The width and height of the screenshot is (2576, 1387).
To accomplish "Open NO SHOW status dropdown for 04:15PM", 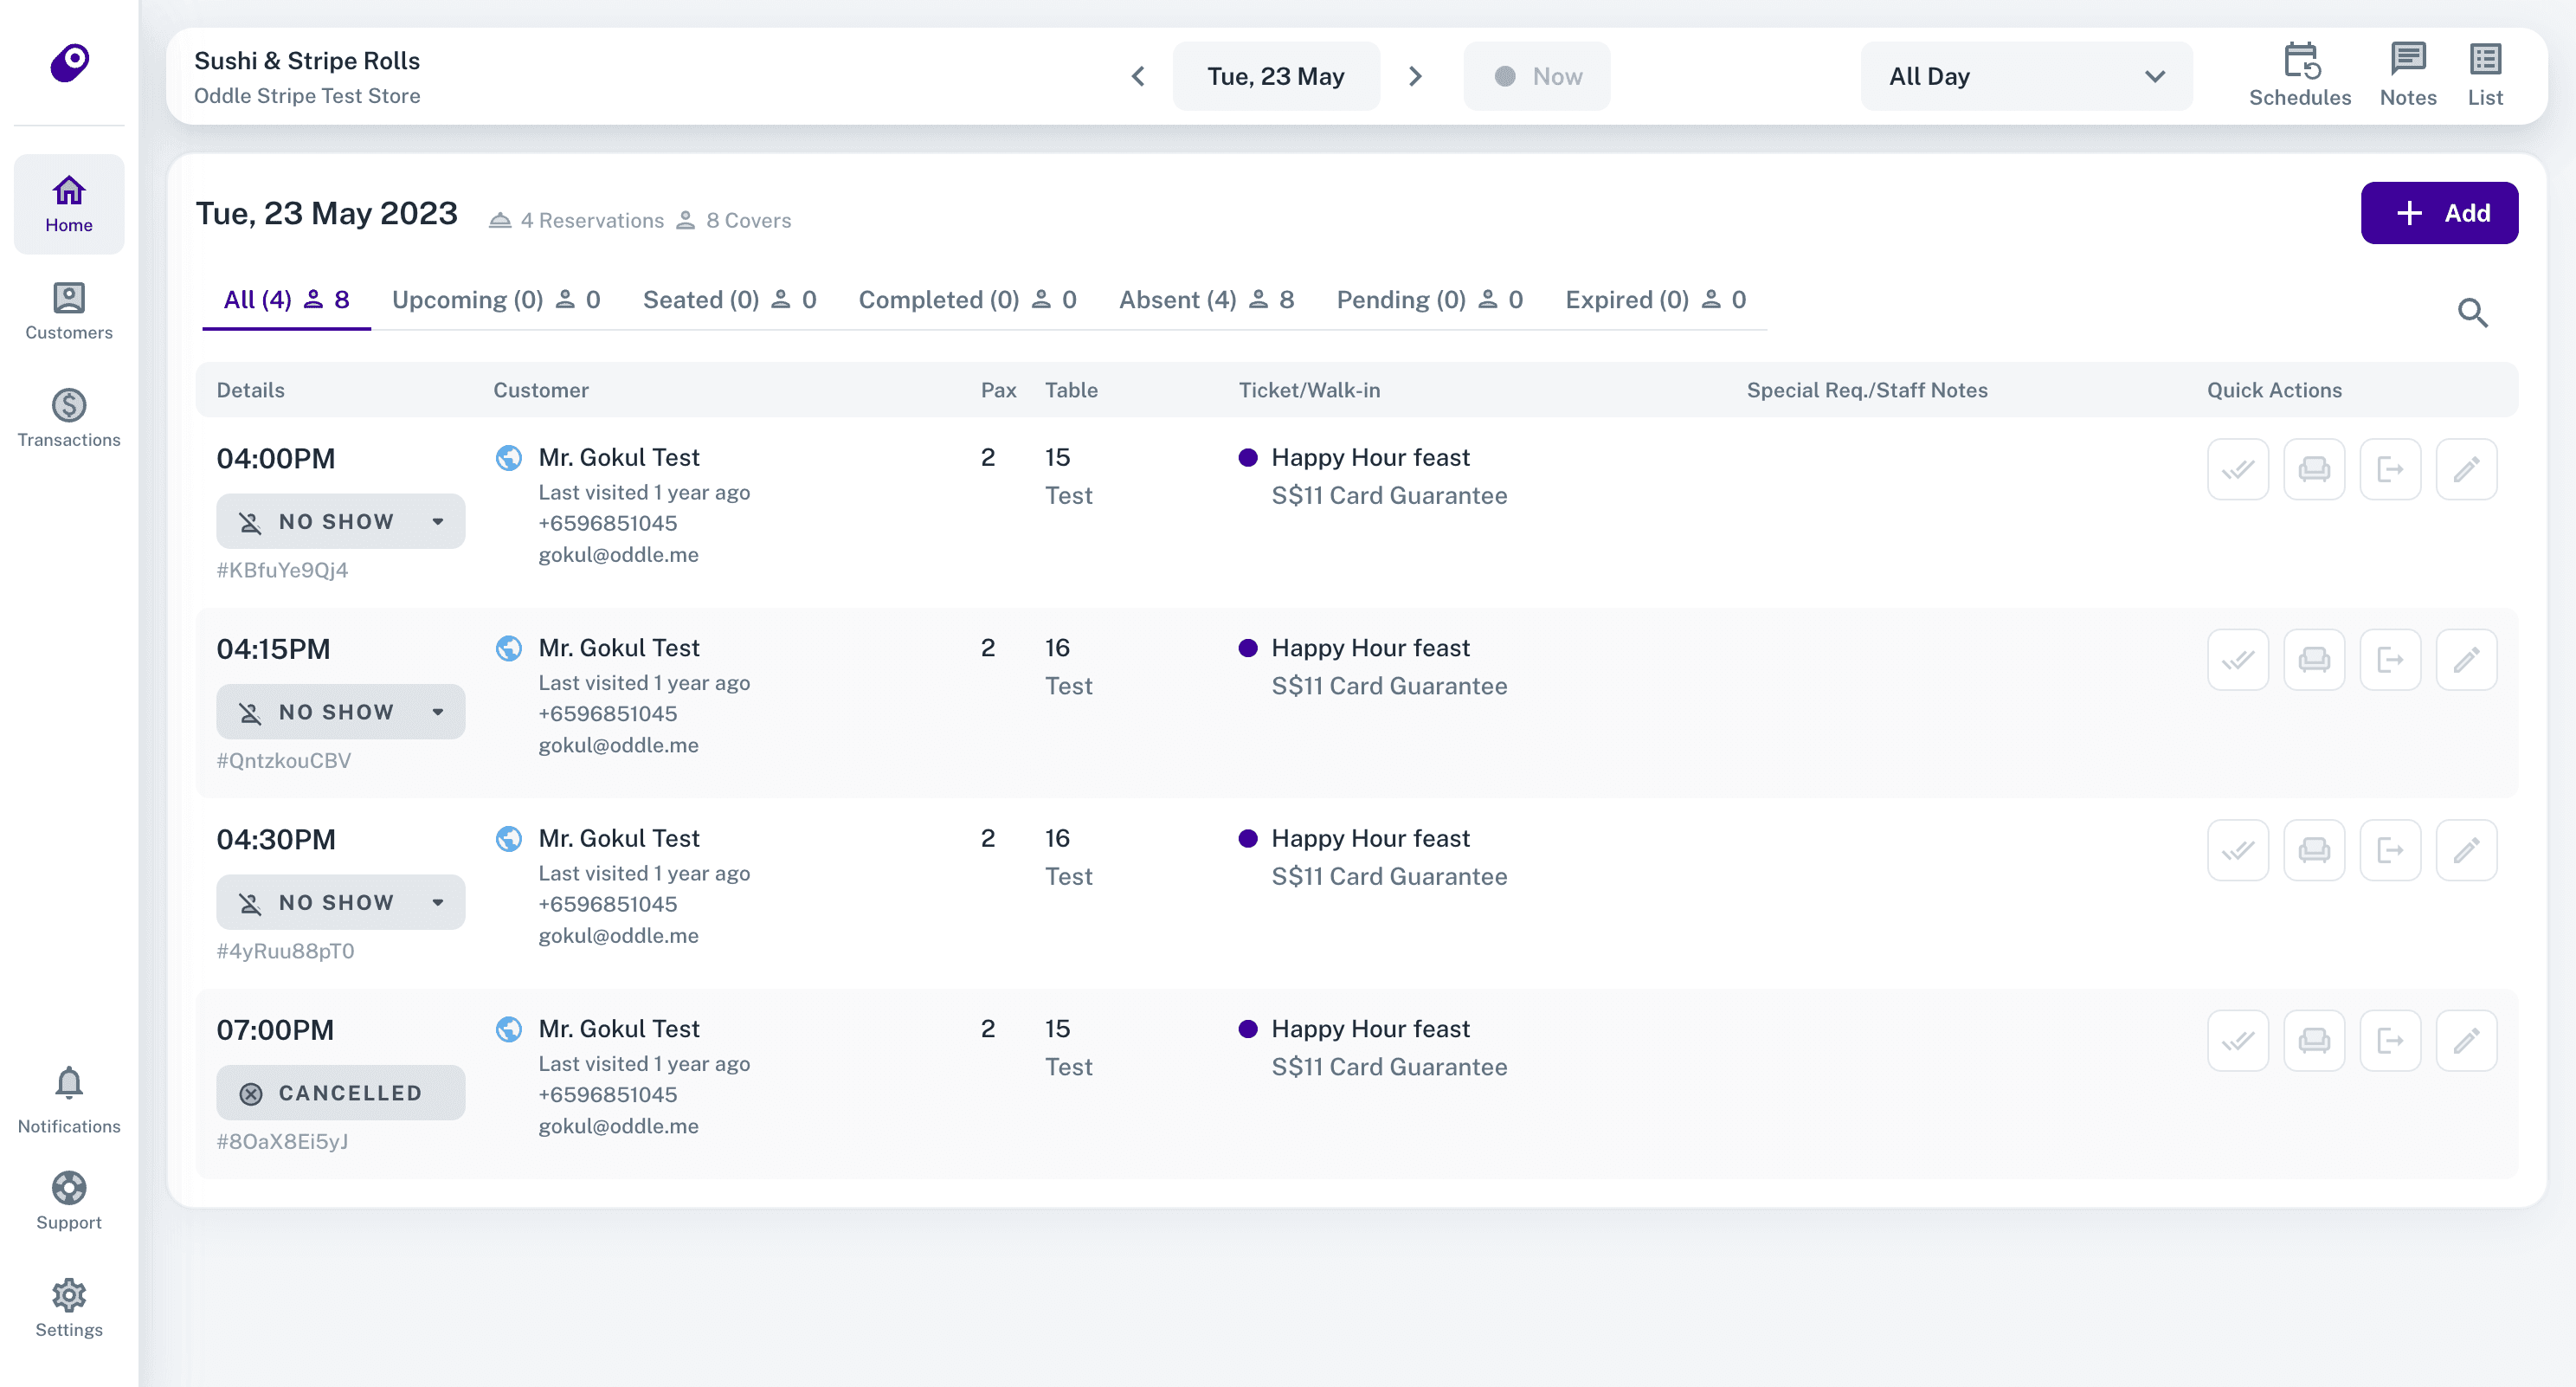I will (x=340, y=711).
